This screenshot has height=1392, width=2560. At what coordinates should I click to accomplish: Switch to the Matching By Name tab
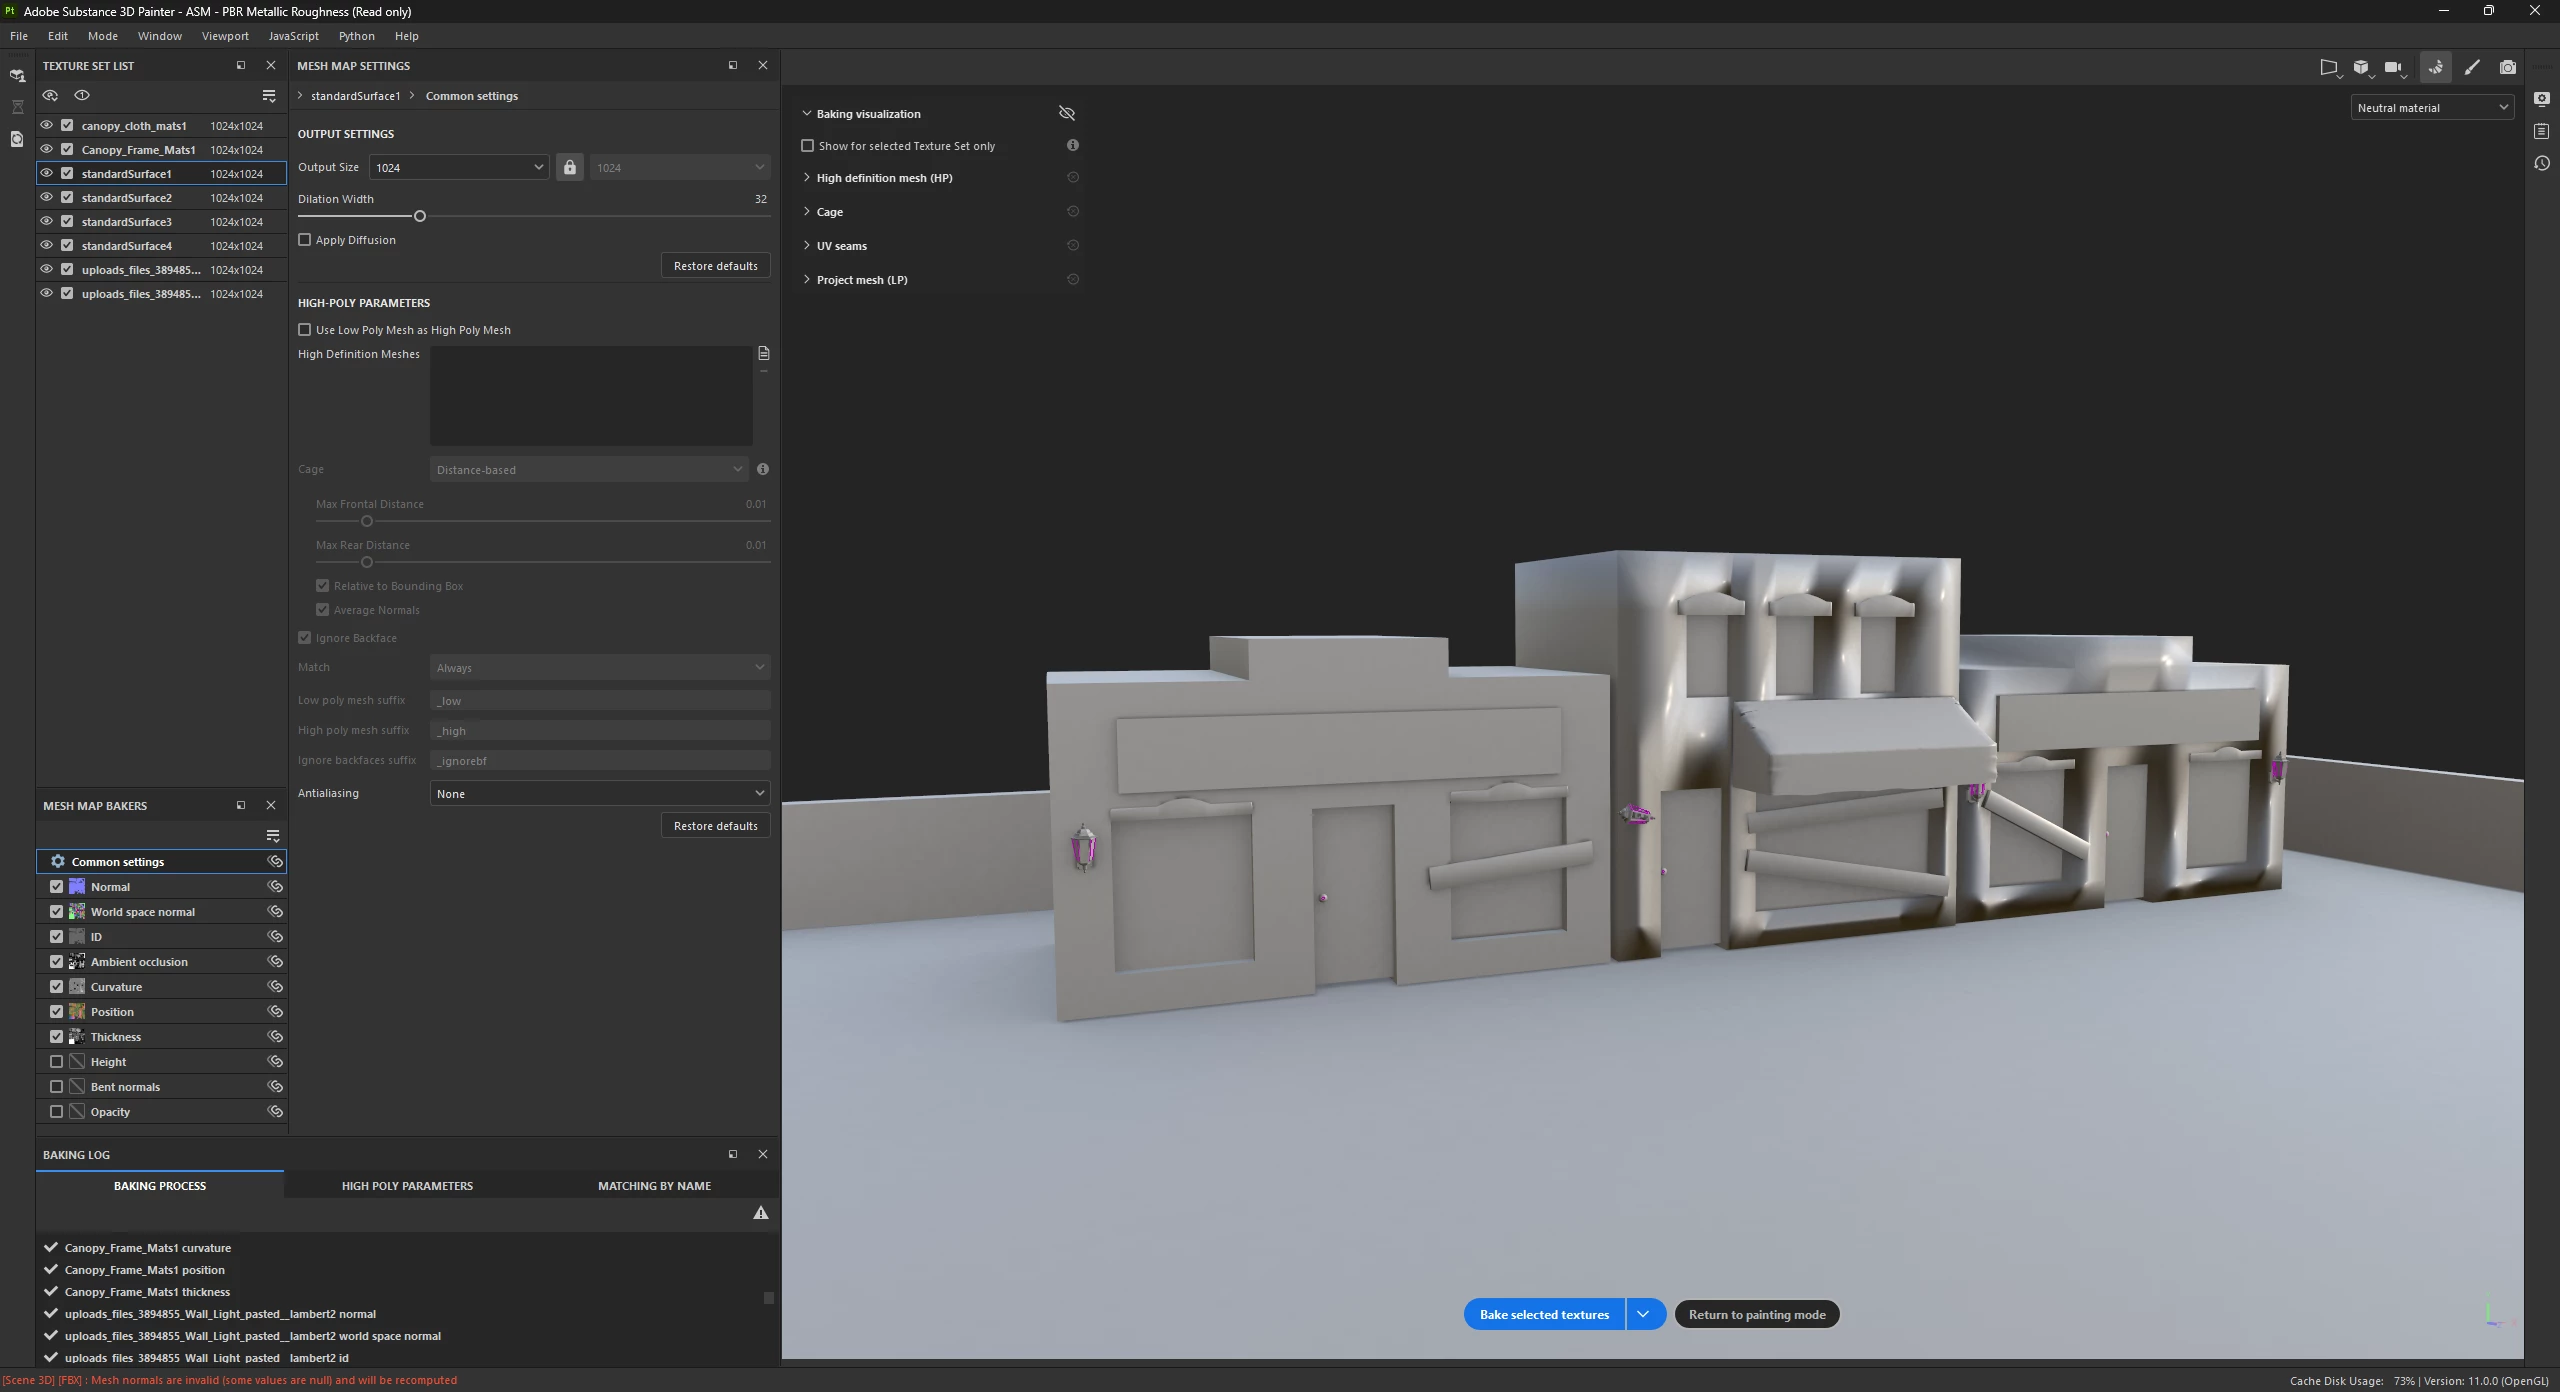(654, 1185)
